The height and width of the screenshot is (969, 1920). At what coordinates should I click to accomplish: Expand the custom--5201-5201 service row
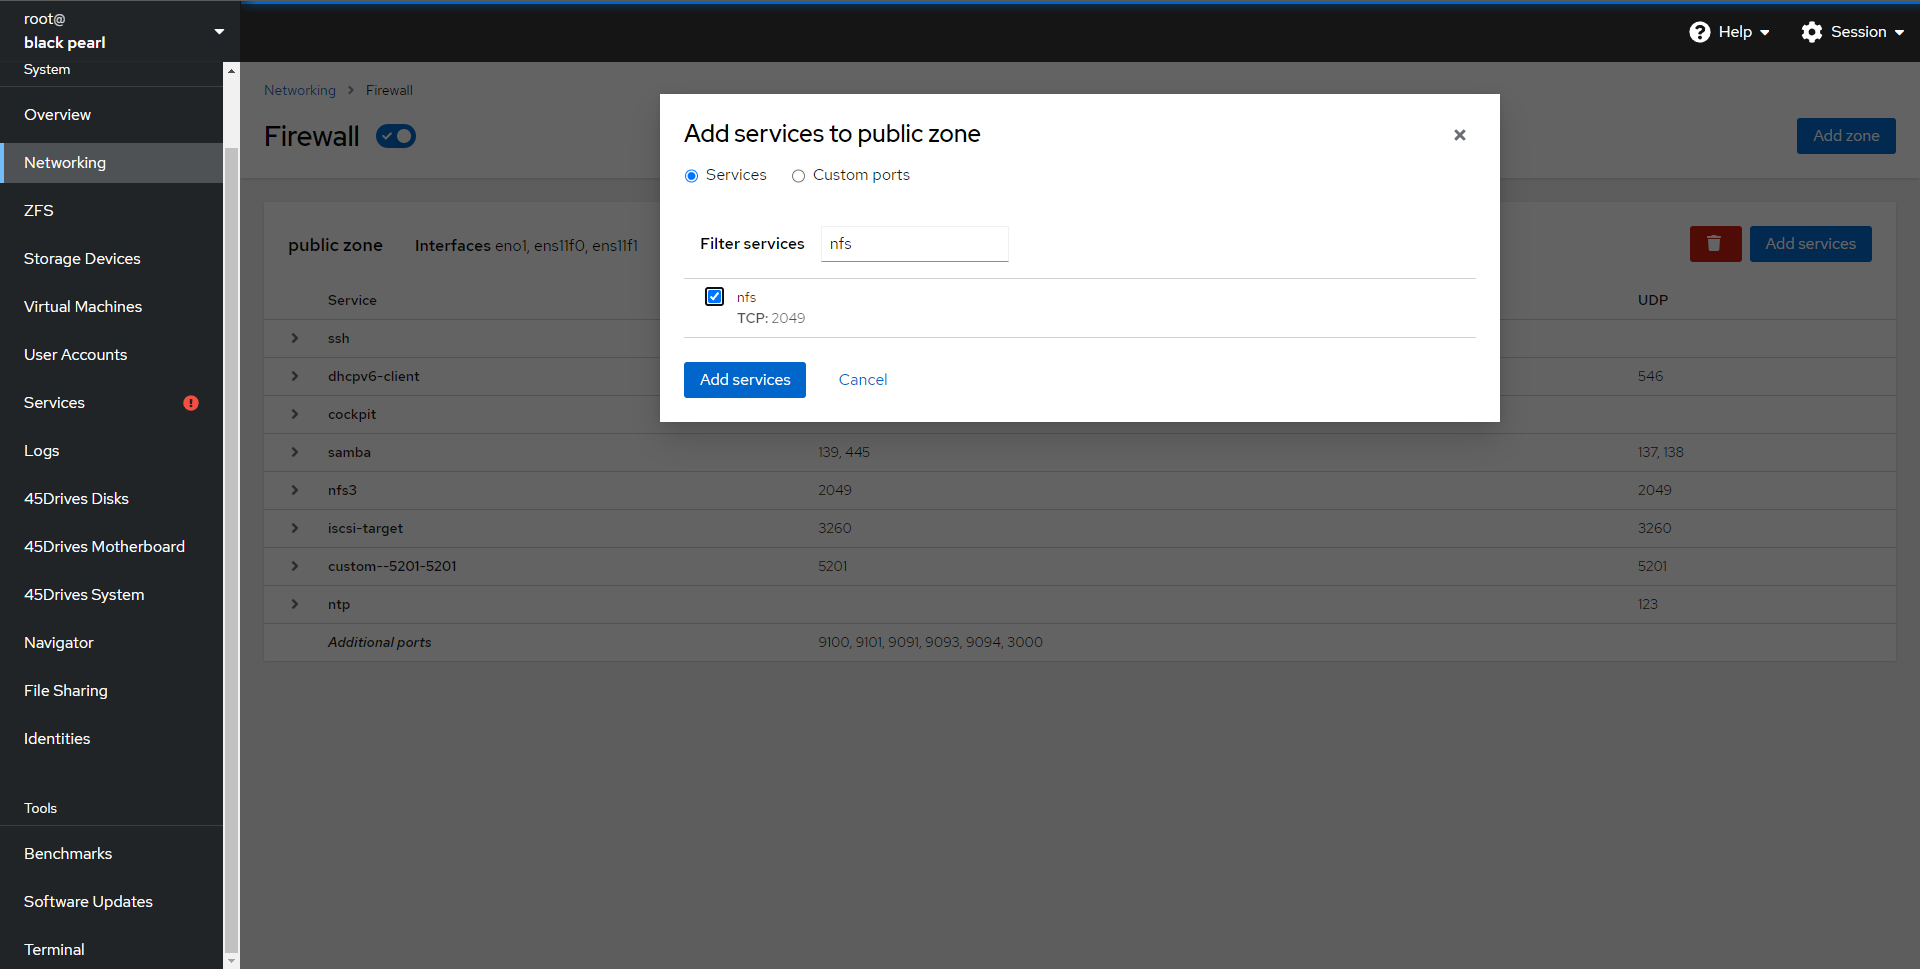[295, 566]
